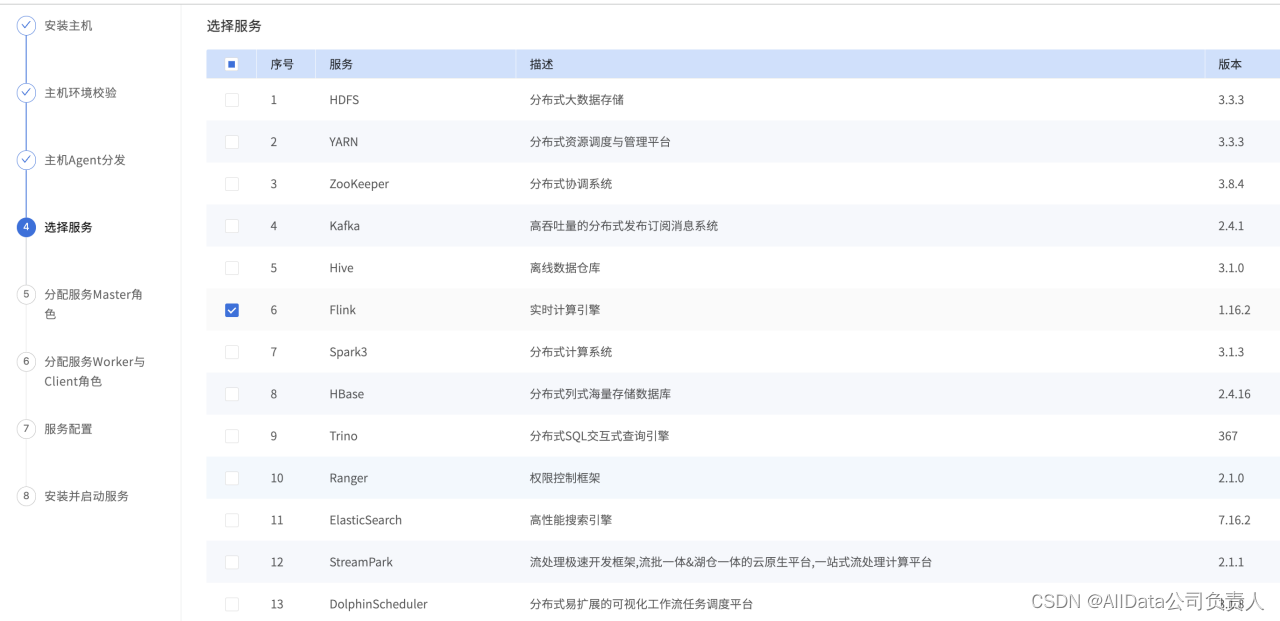Check the YARN service checkbox
Screen dimensions: 1280x621
(232, 142)
